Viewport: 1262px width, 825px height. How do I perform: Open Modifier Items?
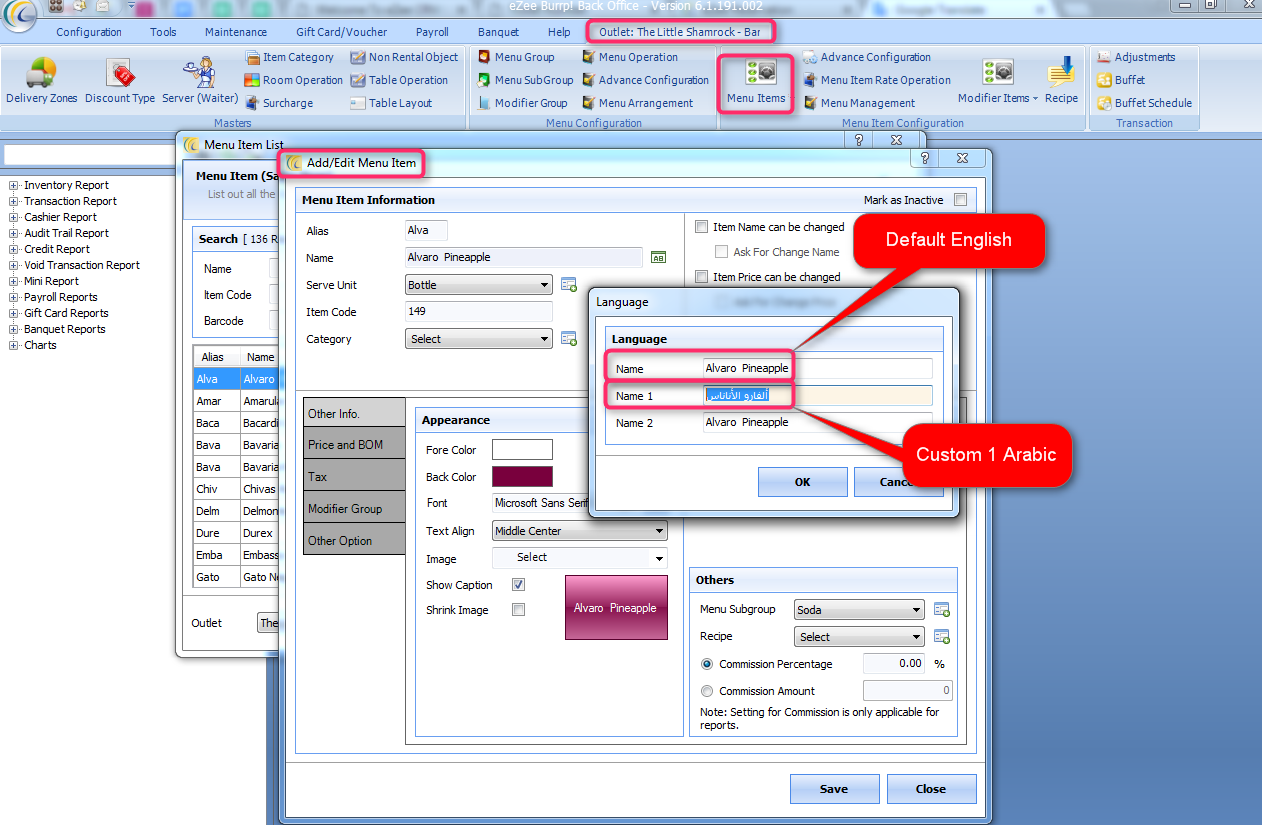point(997,81)
